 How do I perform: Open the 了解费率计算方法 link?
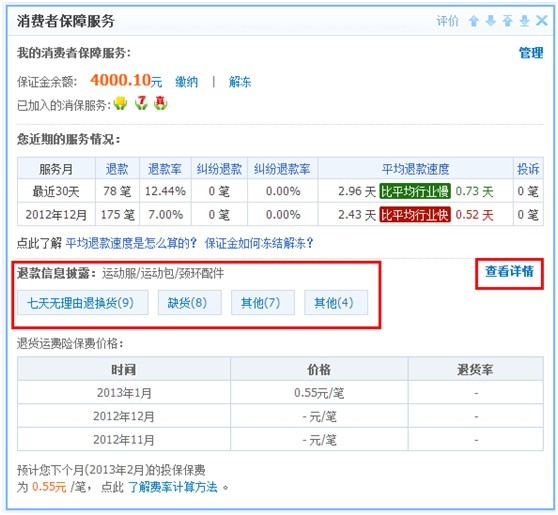click(173, 487)
